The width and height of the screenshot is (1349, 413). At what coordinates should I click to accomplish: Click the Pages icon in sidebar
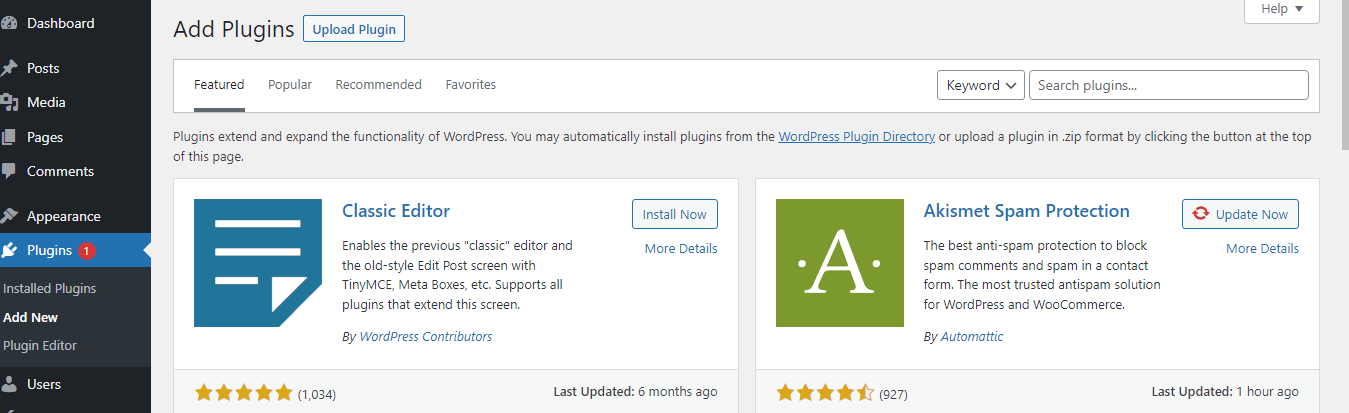pyautogui.click(x=9, y=137)
